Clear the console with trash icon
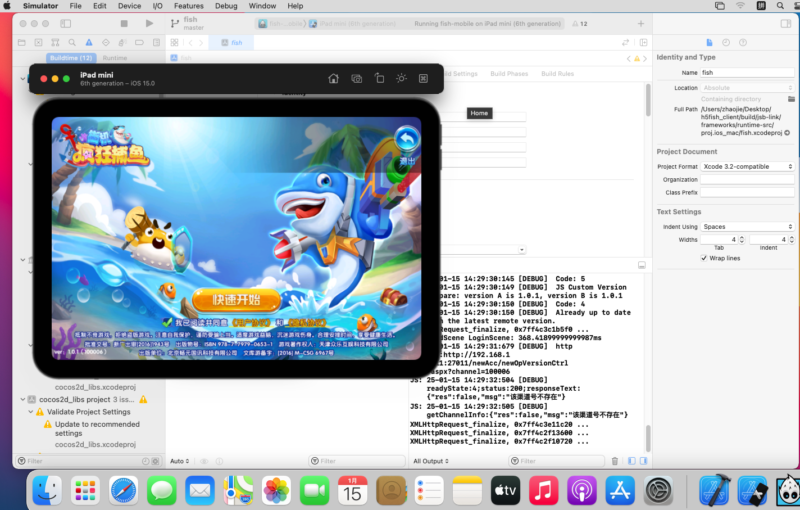The width and height of the screenshot is (800, 510). tap(616, 461)
